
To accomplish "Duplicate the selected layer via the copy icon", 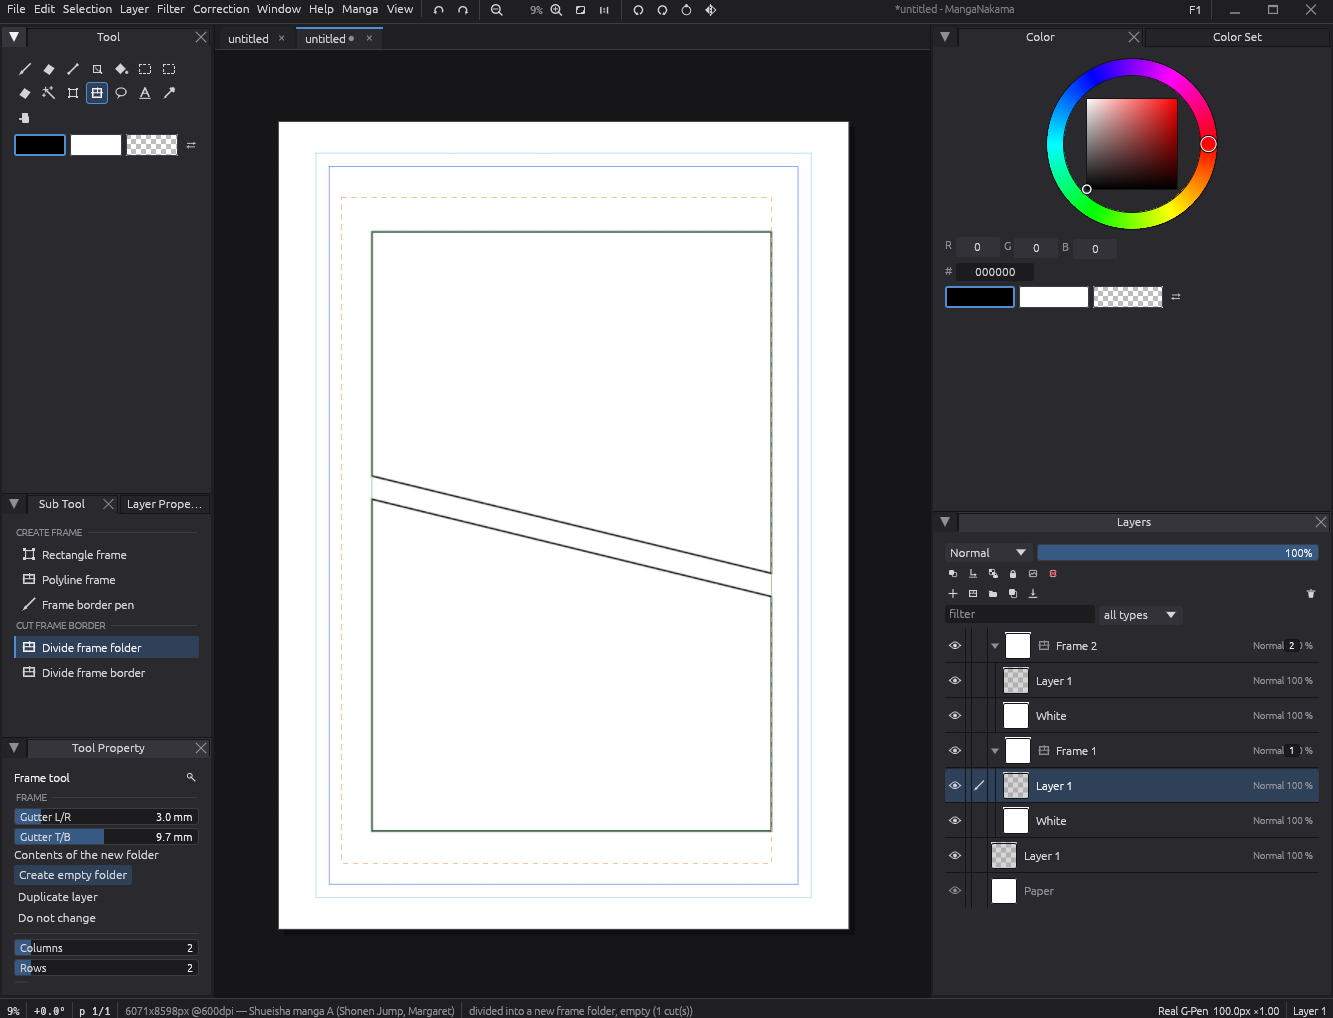I will click(1013, 594).
